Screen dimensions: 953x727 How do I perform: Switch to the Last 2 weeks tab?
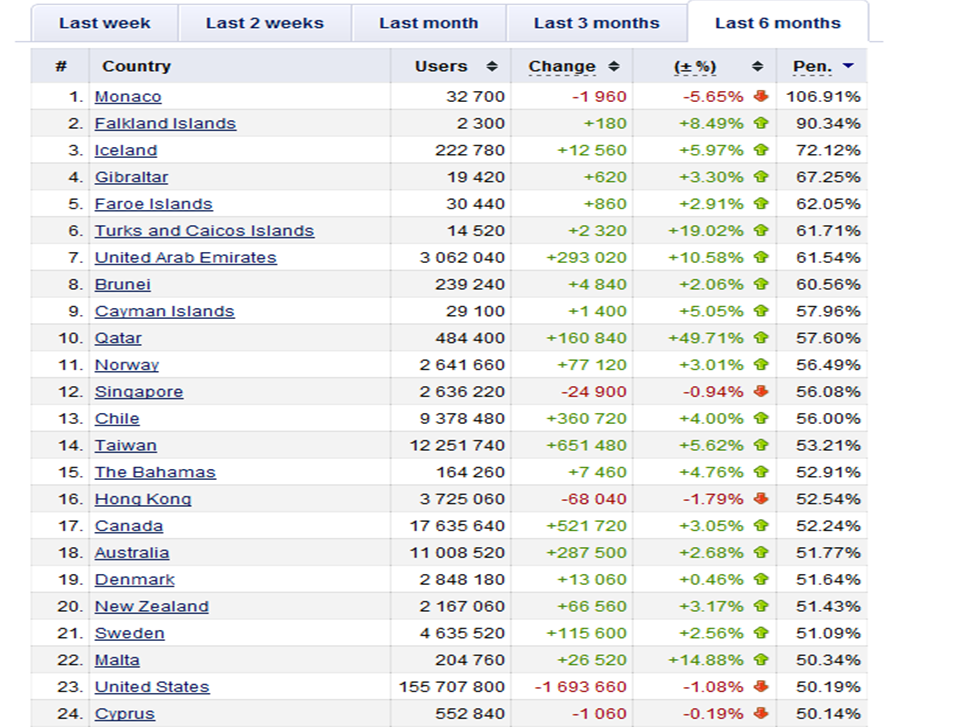[264, 23]
